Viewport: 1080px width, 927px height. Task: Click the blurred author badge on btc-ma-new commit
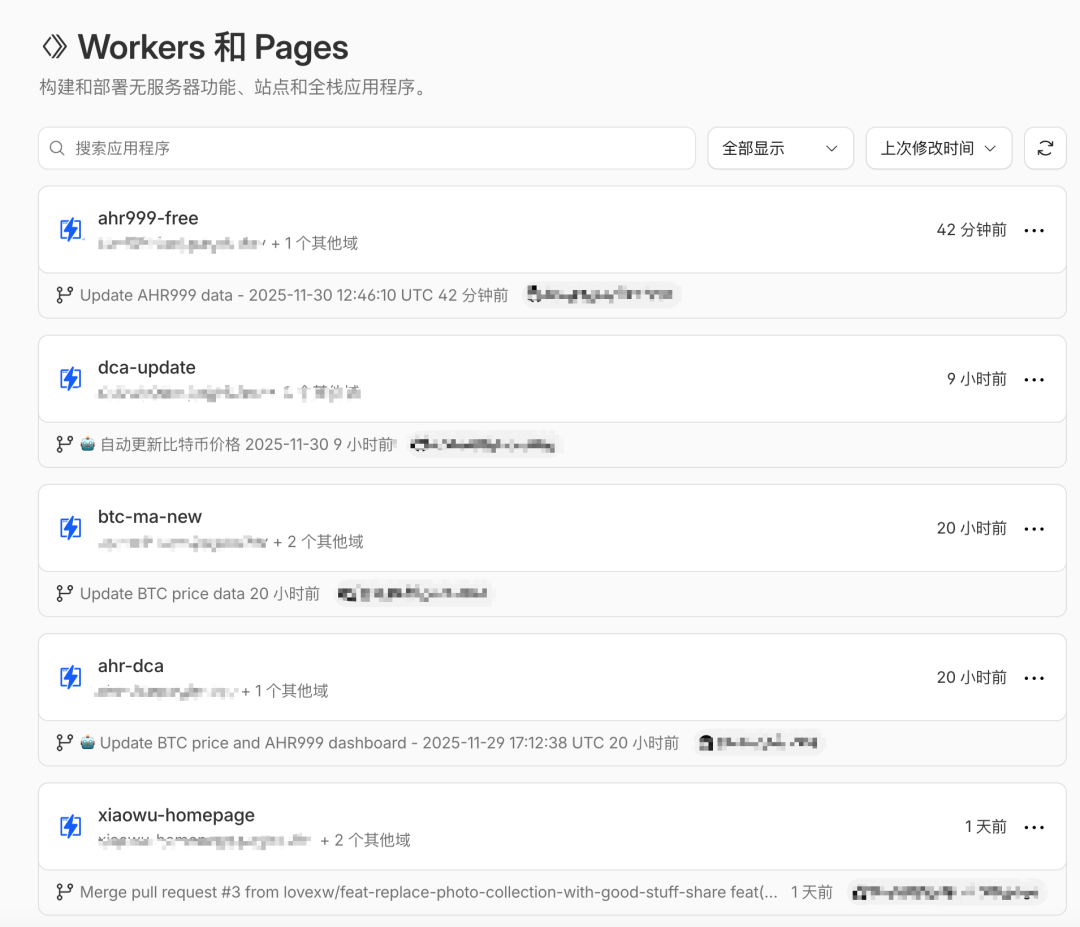(x=413, y=593)
